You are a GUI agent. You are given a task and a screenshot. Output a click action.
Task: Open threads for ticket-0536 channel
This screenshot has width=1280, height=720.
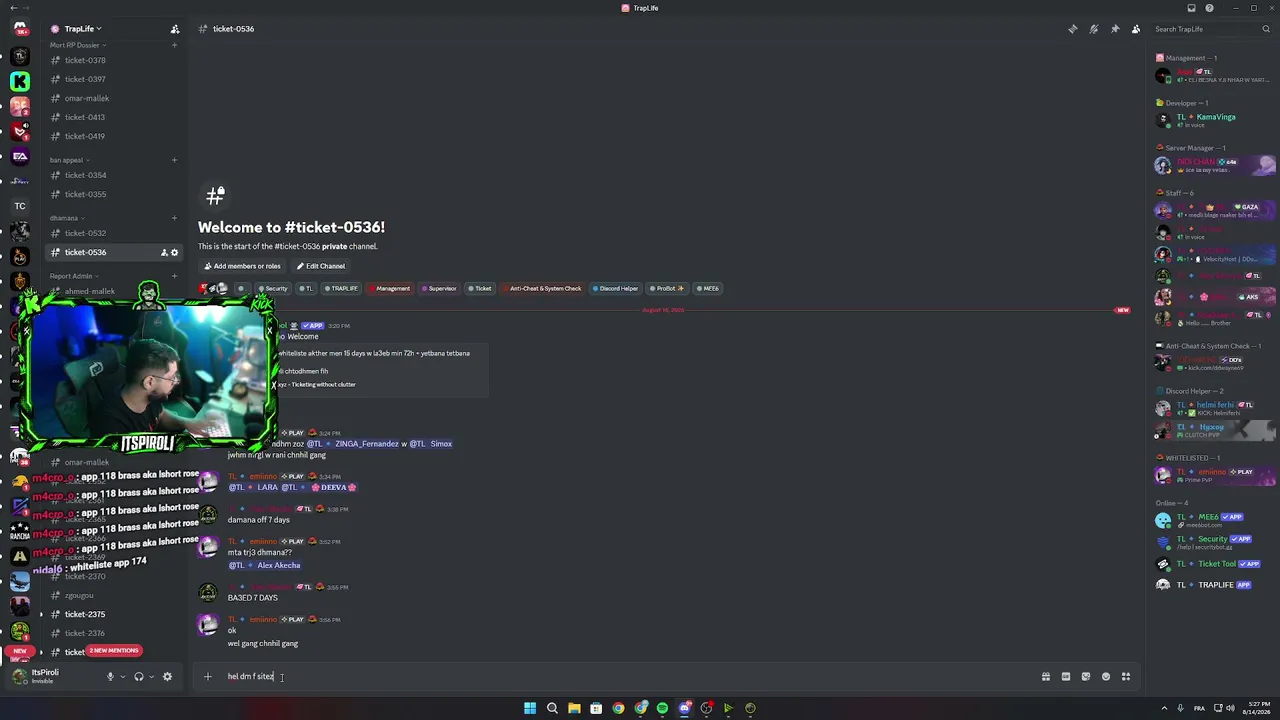[x=1073, y=29]
